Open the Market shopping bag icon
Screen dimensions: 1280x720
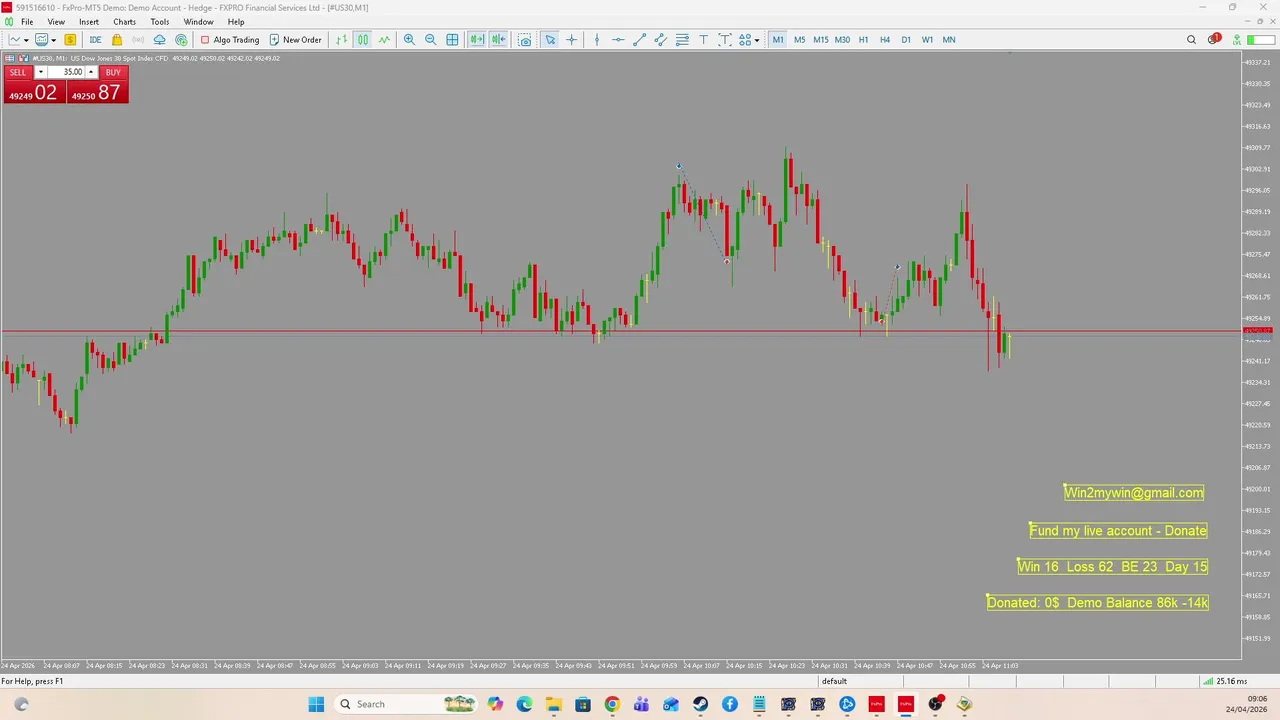pyautogui.click(x=117, y=40)
